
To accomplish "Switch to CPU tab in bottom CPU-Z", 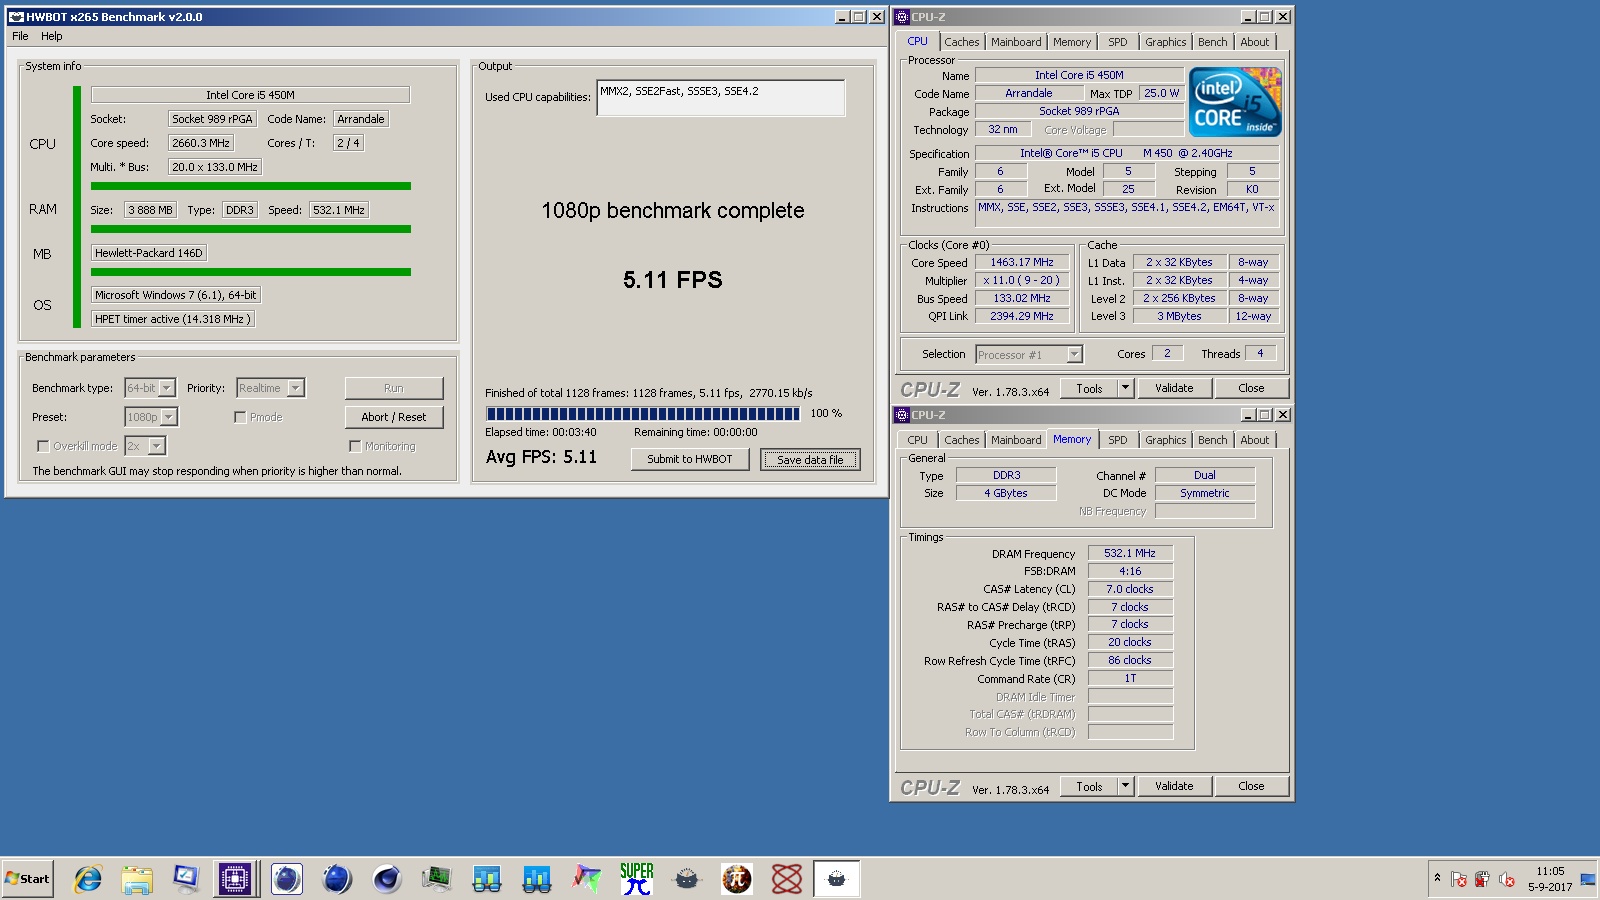I will point(918,440).
